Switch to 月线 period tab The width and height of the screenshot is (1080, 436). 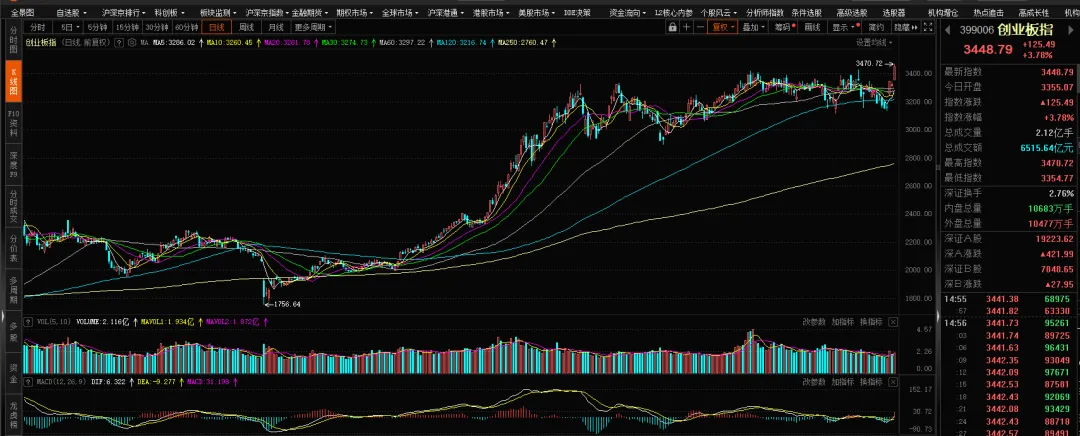(276, 28)
